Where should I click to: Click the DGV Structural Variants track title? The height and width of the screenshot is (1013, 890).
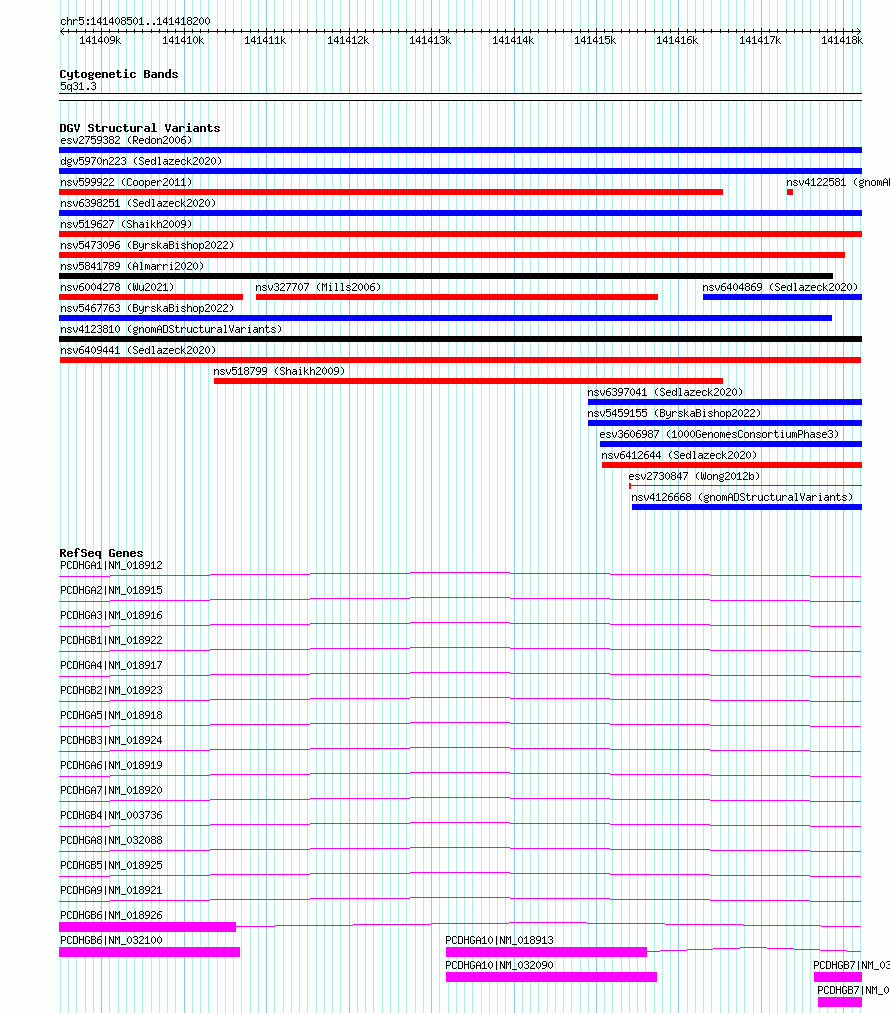tap(140, 128)
